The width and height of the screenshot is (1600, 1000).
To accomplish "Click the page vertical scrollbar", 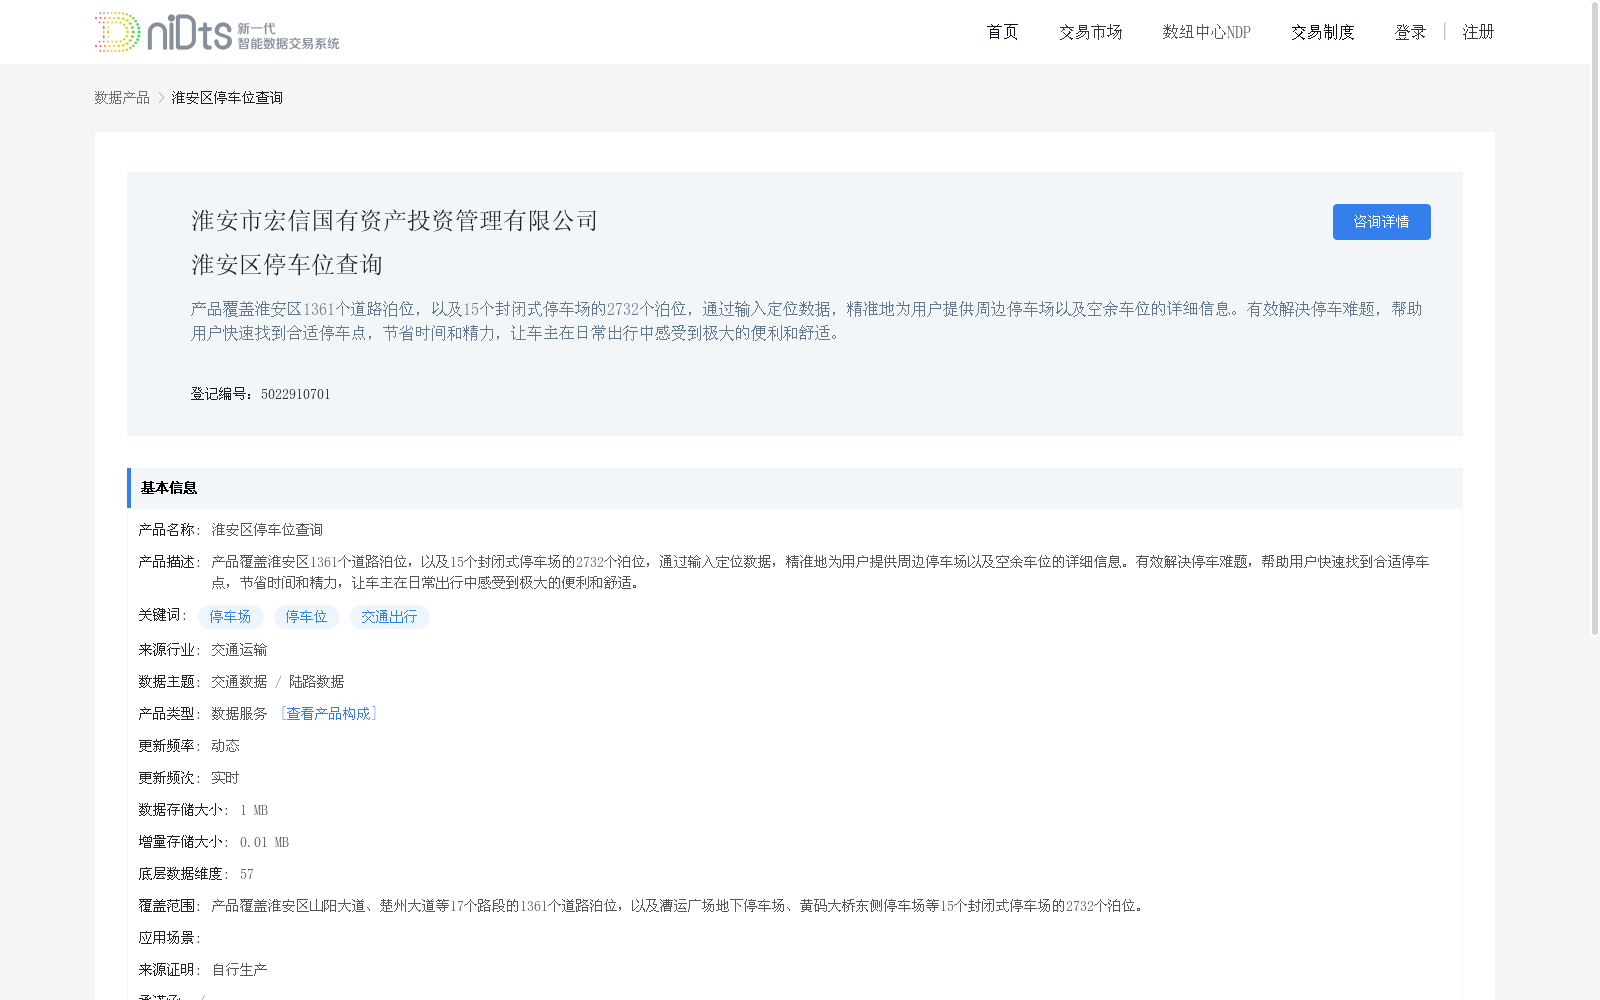I will click(x=1595, y=320).
